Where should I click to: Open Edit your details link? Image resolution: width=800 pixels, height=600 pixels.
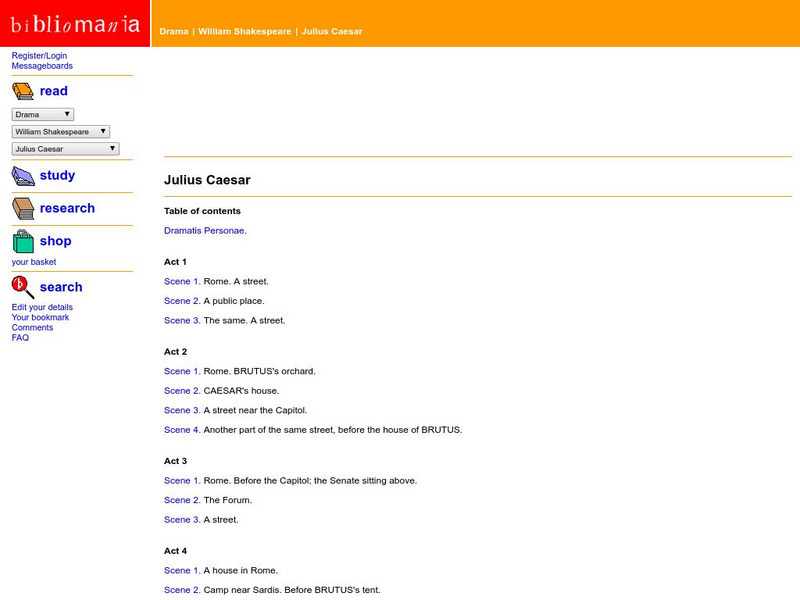[42, 307]
